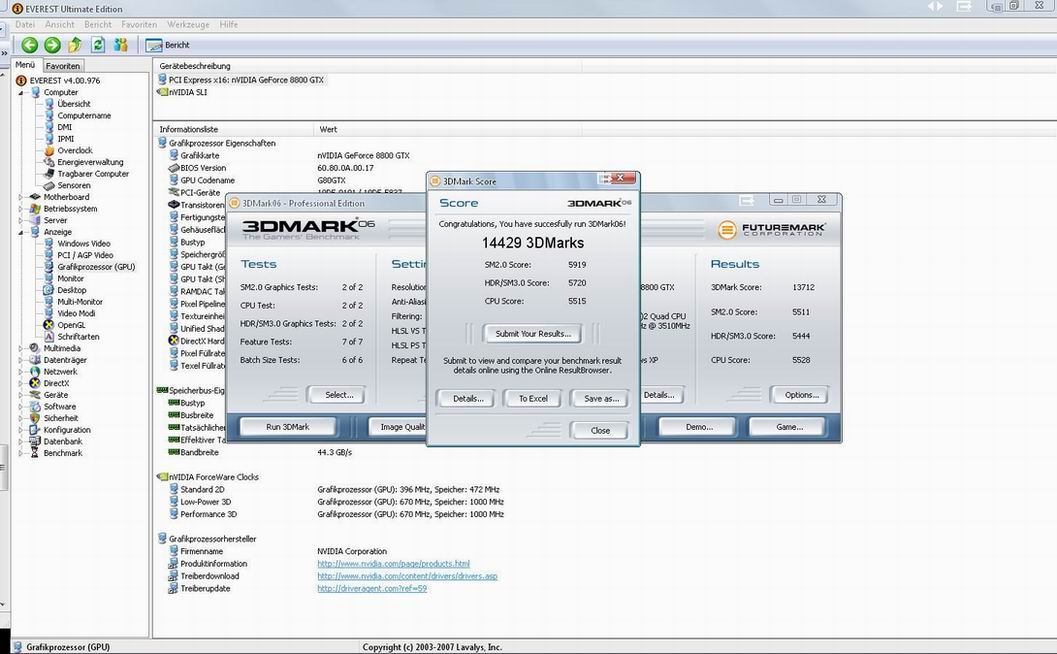Expand the Konfiguration tree node
This screenshot has width=1057, height=654.
(21, 430)
